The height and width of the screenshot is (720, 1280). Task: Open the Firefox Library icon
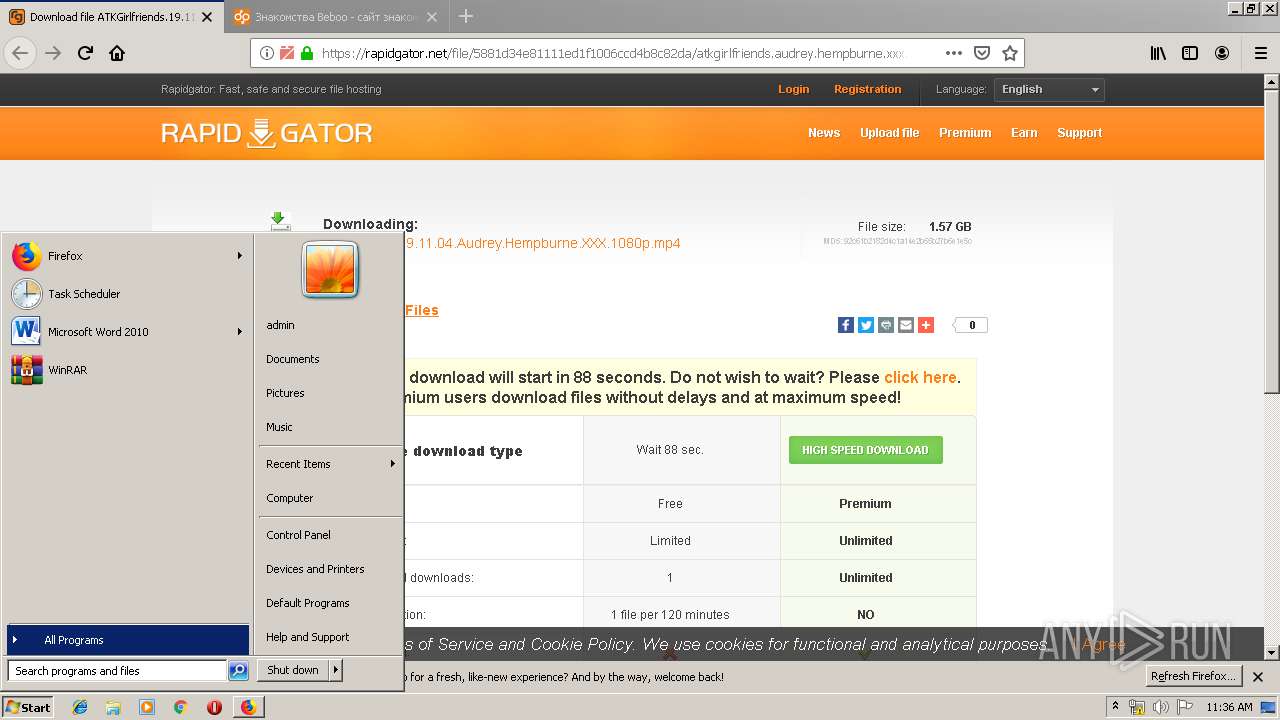(1158, 53)
